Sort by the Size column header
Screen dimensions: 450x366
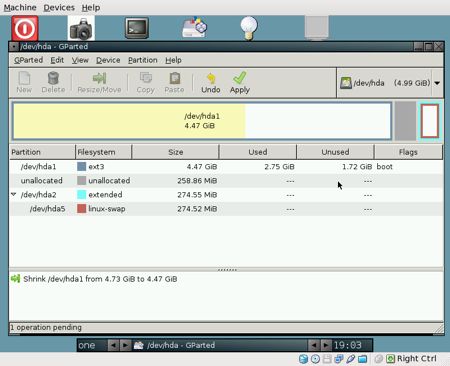point(176,152)
